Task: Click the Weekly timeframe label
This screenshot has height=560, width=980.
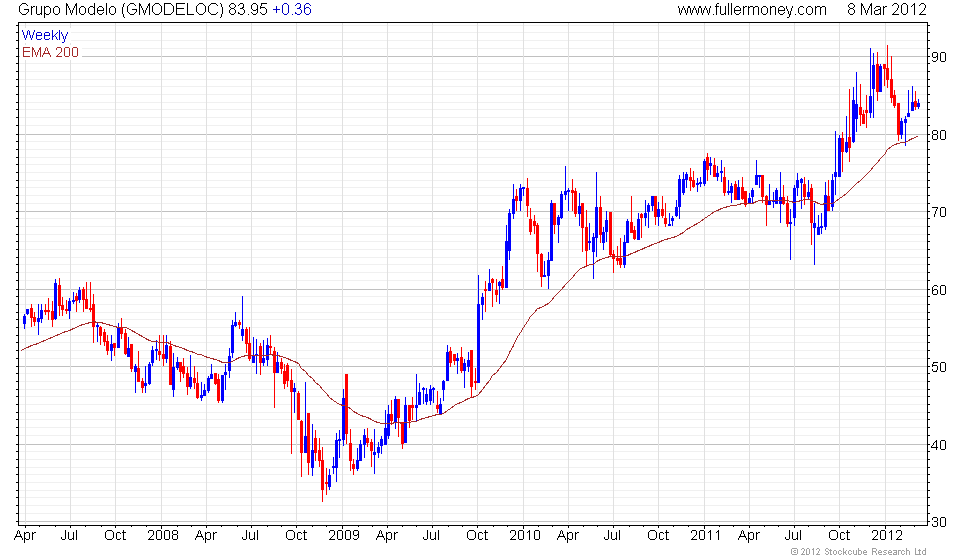Action: point(45,36)
